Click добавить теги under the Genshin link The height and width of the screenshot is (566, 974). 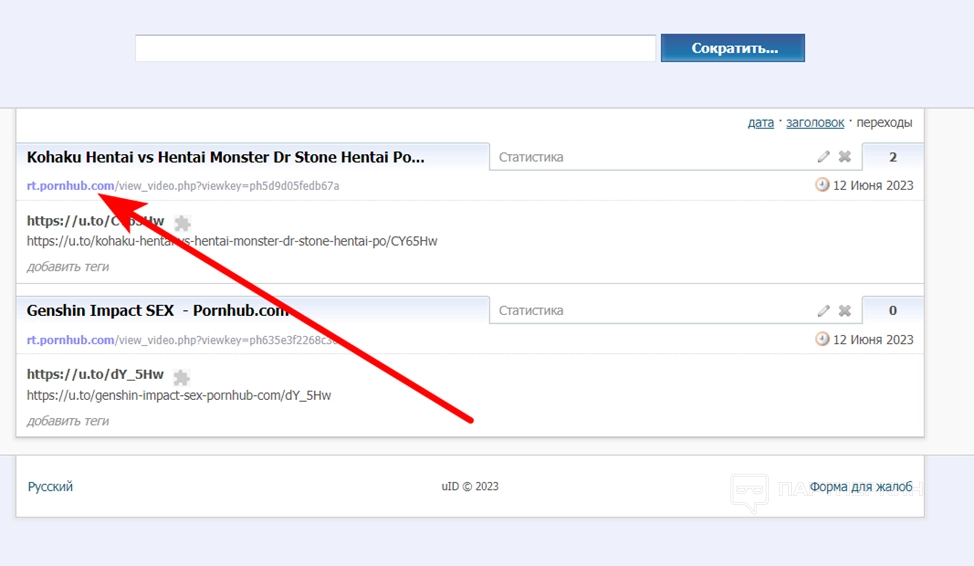pos(68,421)
